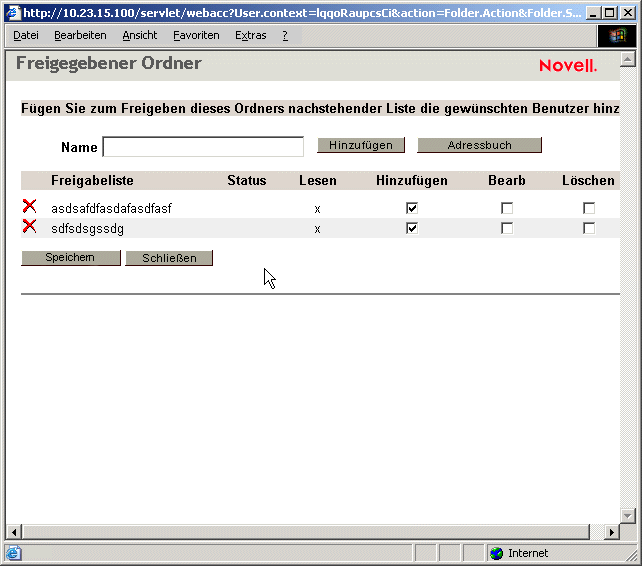The image size is (642, 566).
Task: Toggle Hinzufügen checkbox for asdsafdfasdafasdfasf
Action: click(412, 208)
